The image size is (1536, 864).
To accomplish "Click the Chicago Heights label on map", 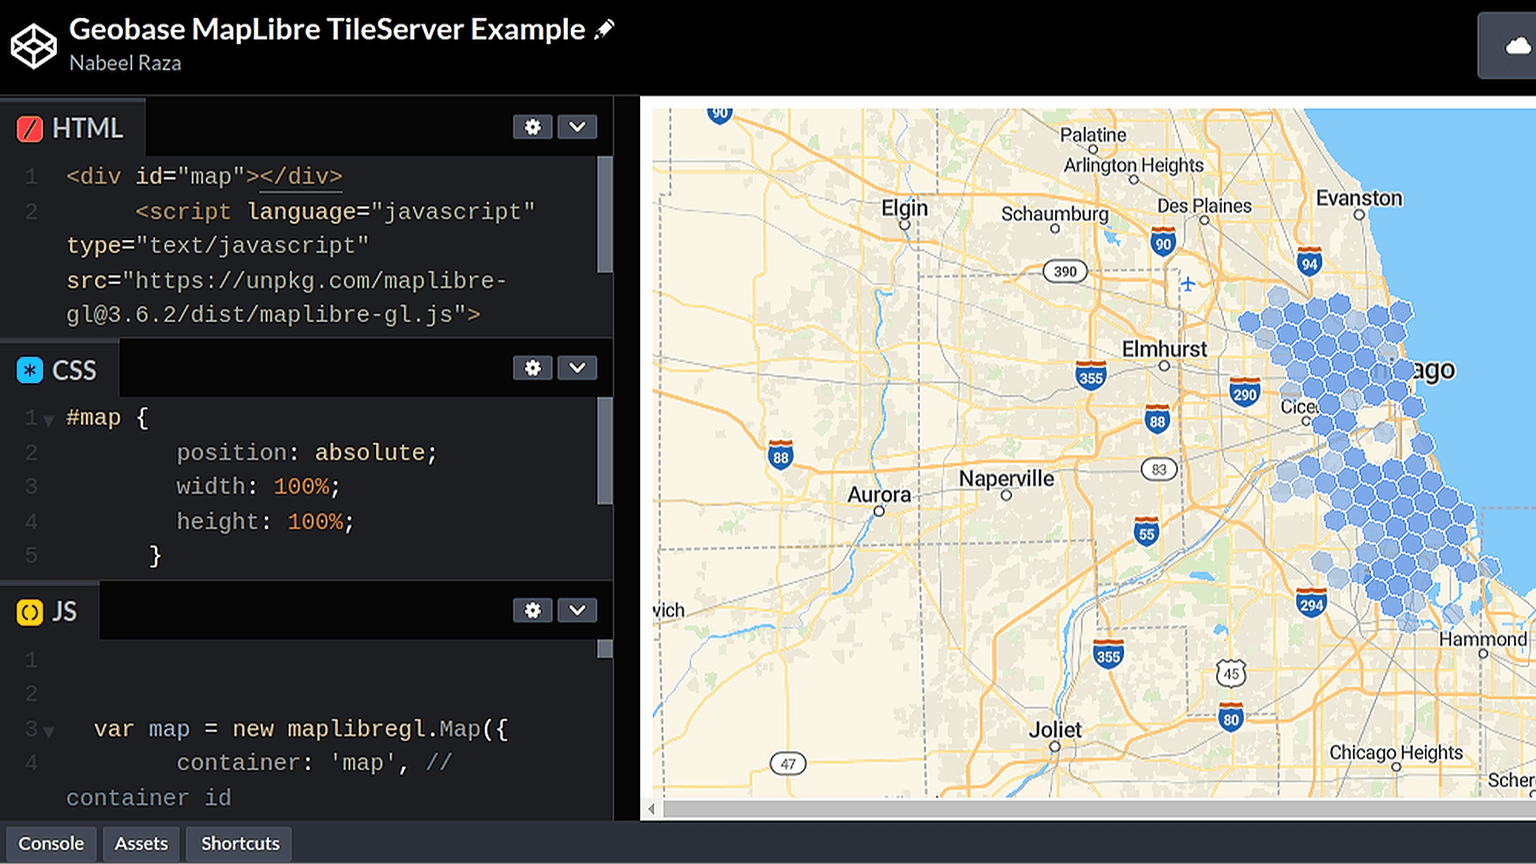I will 1396,752.
